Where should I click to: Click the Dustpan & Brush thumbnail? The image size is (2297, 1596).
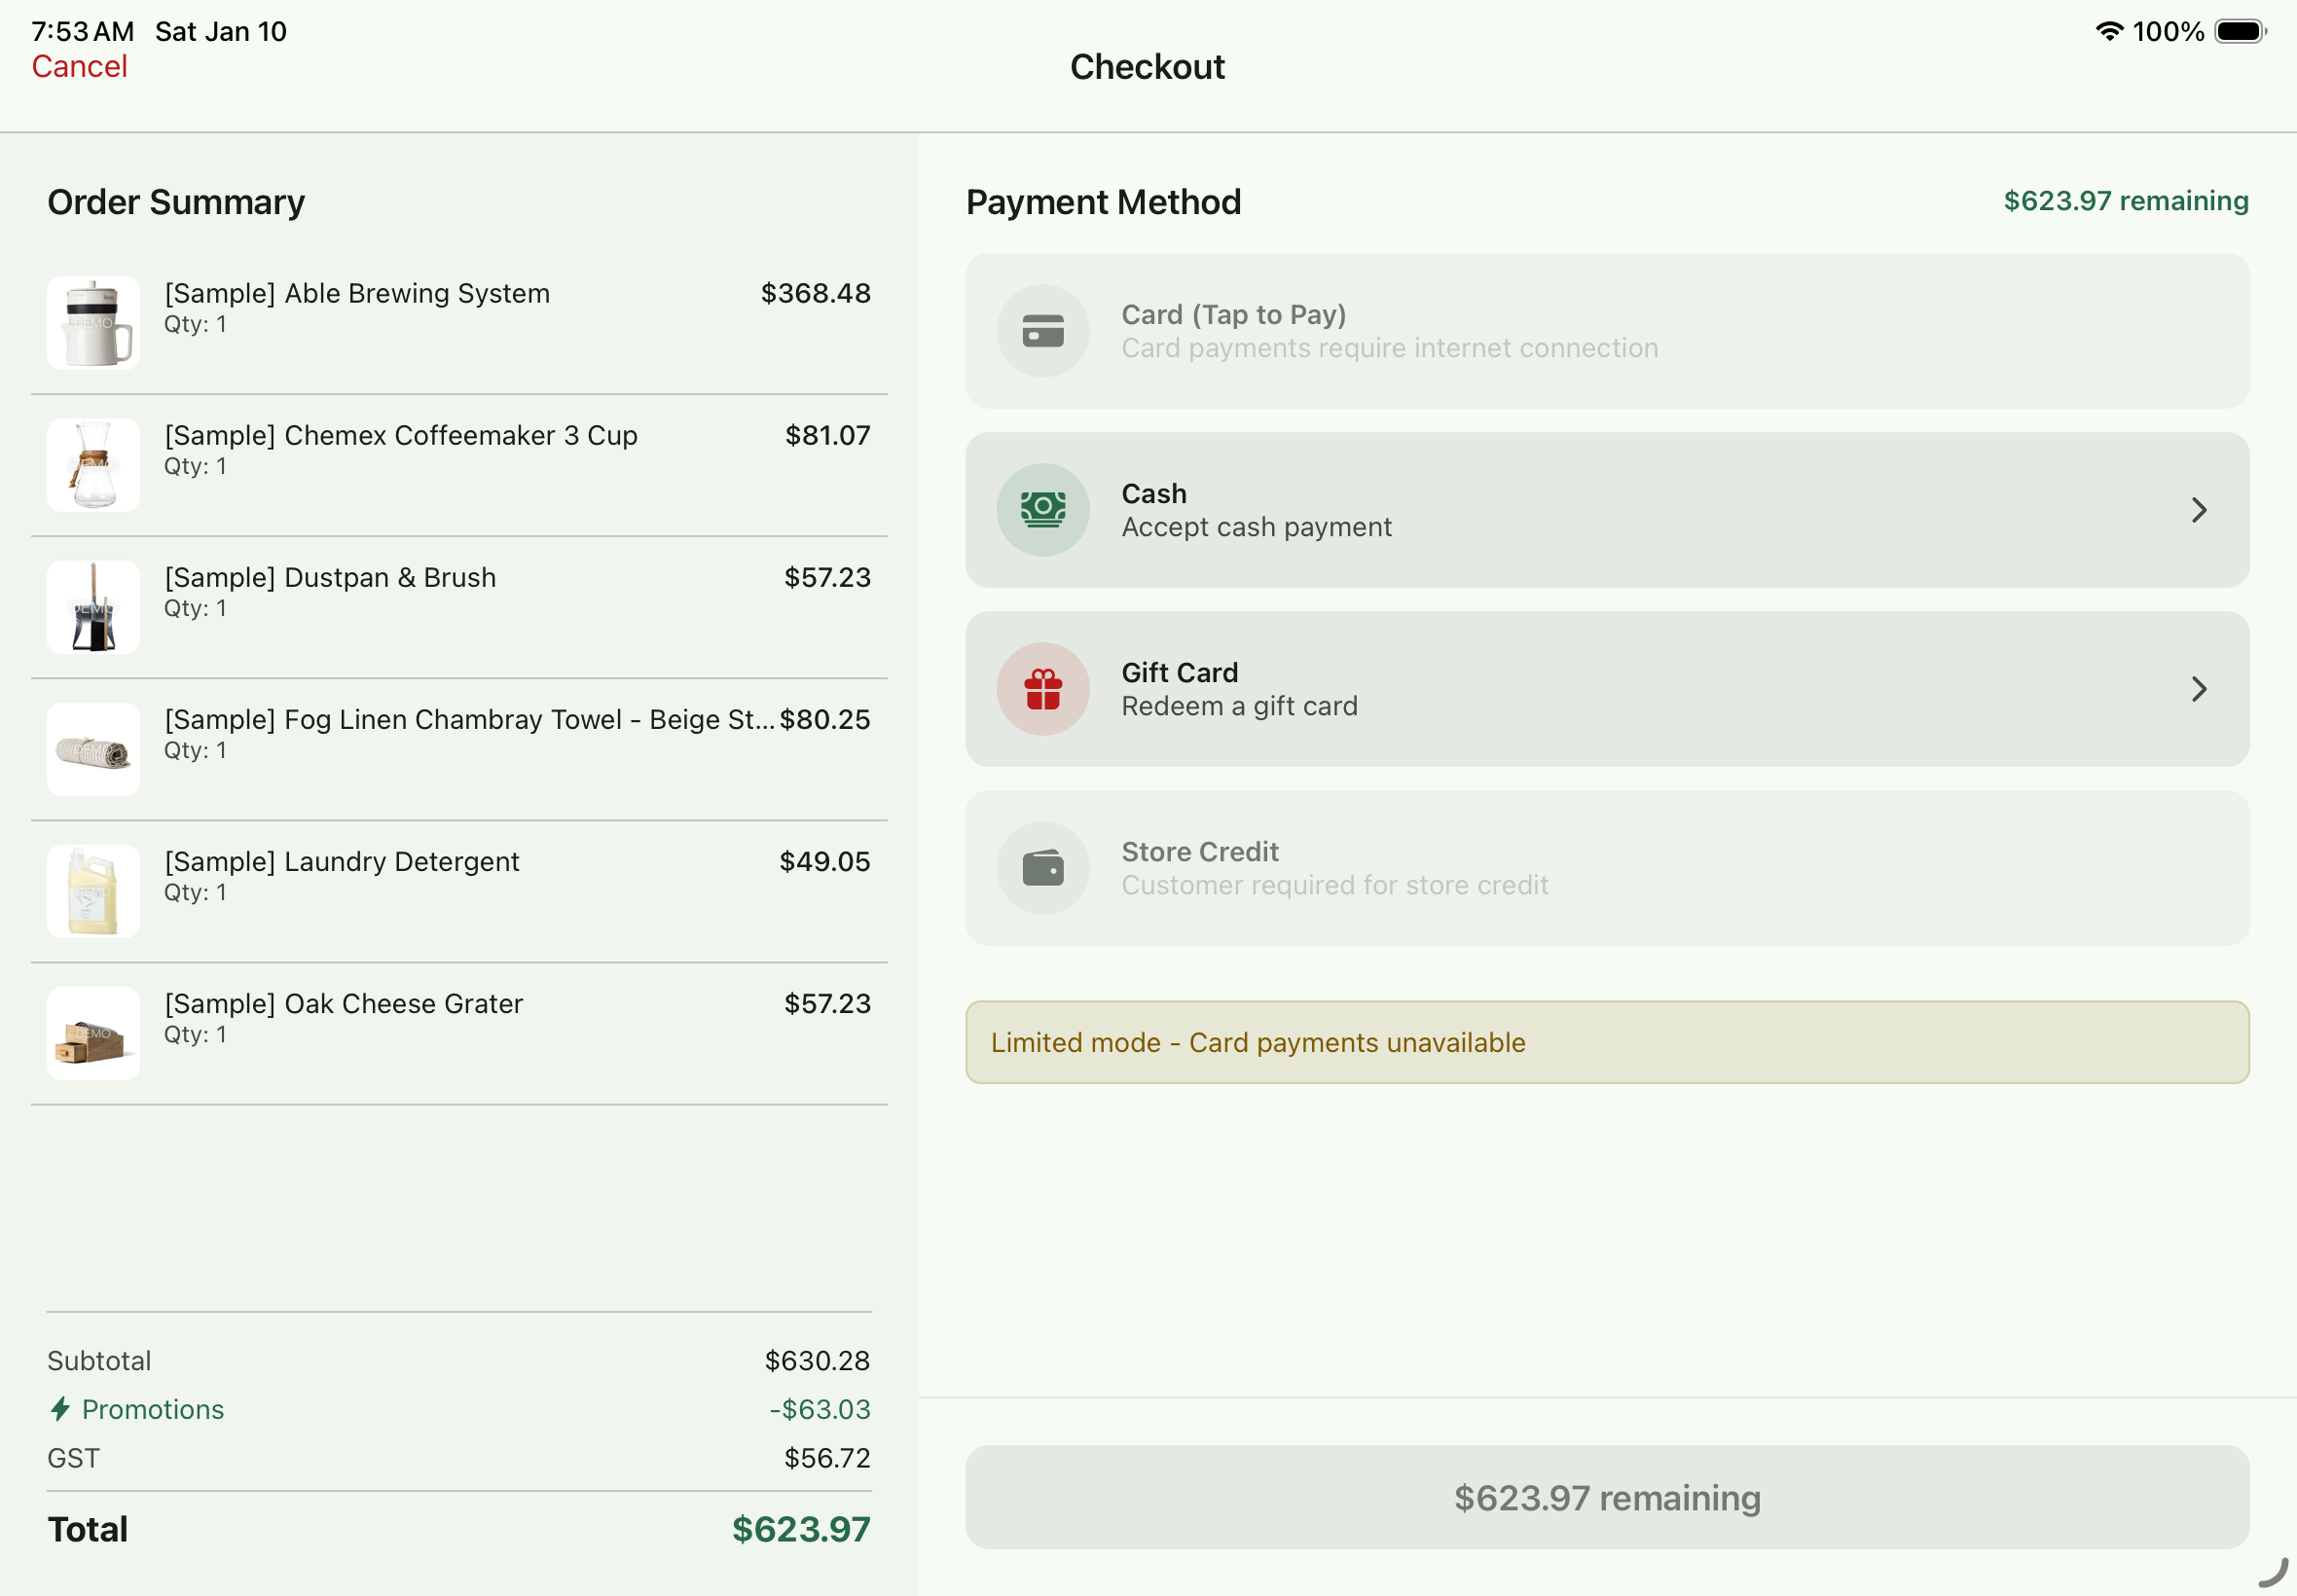(93, 606)
